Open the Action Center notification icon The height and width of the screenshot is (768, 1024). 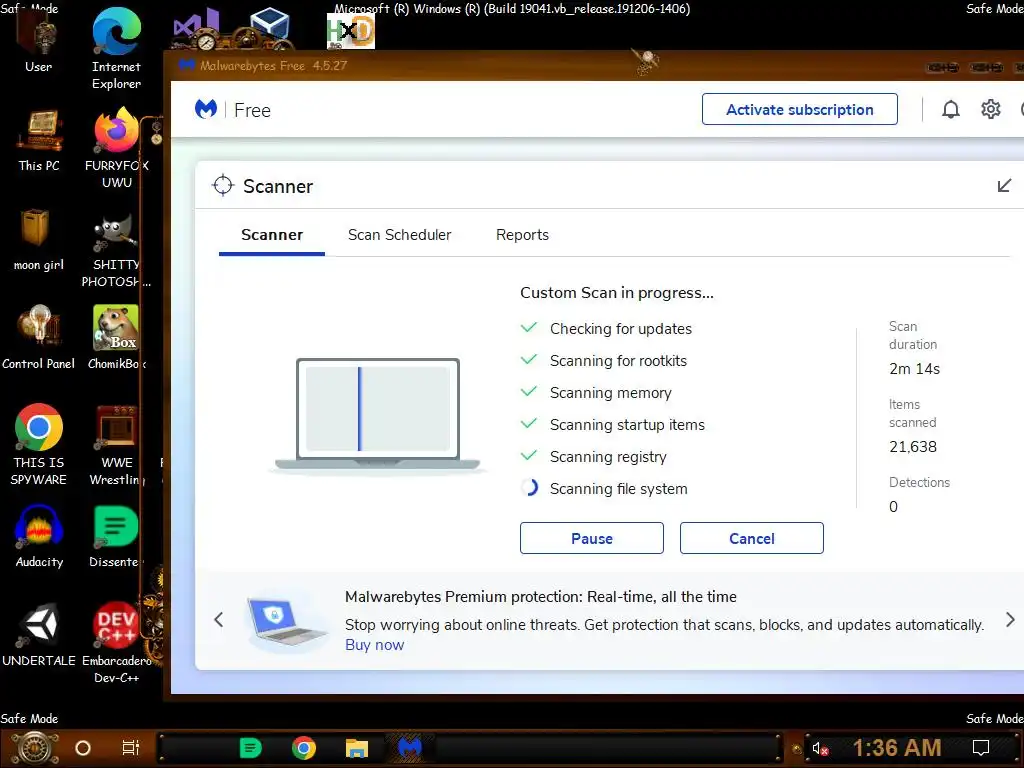(980, 748)
